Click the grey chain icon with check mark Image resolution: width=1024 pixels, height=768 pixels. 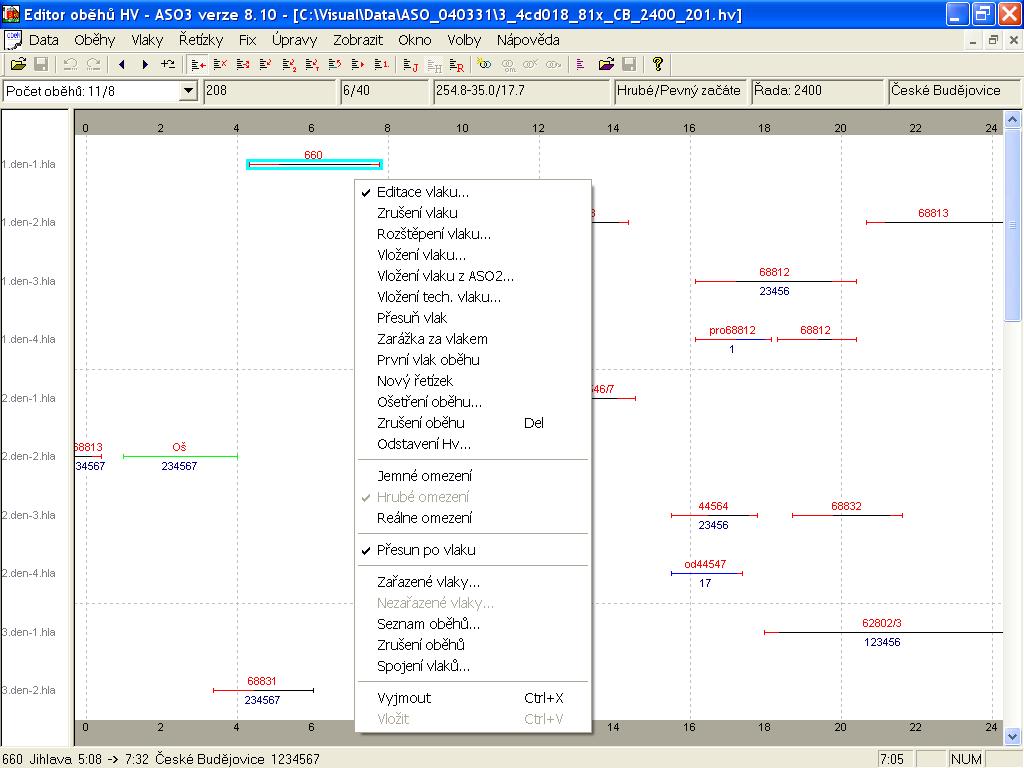coord(530,64)
